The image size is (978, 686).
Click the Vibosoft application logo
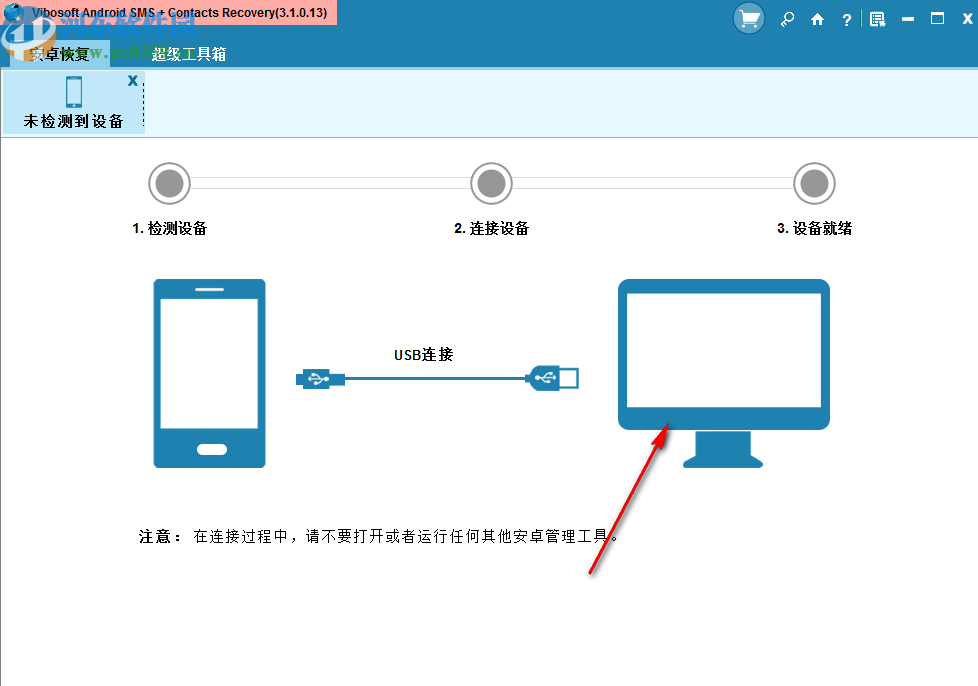(x=14, y=12)
